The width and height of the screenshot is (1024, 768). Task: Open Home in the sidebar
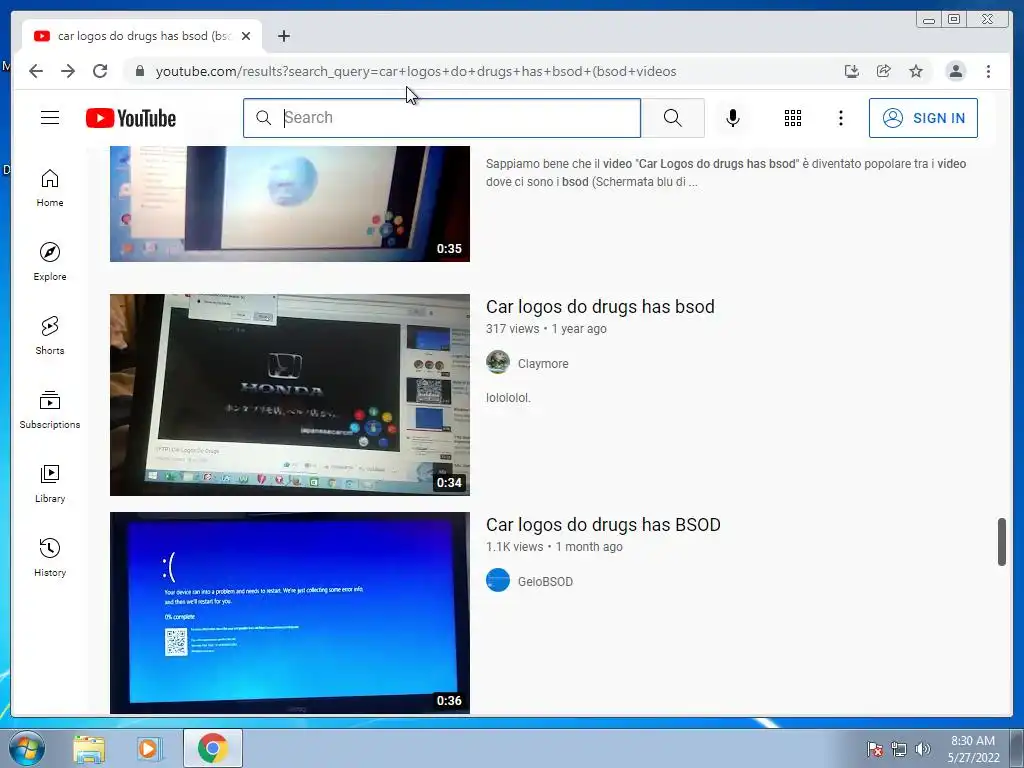coord(50,188)
